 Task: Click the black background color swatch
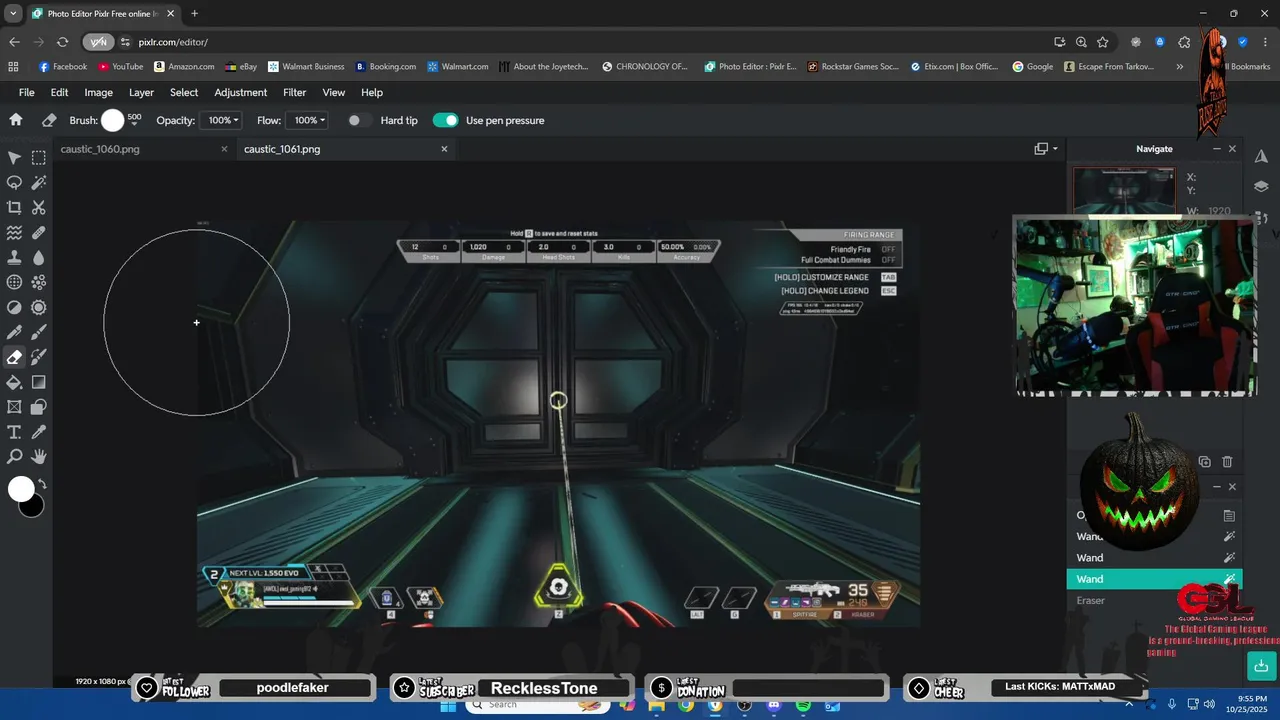(33, 506)
